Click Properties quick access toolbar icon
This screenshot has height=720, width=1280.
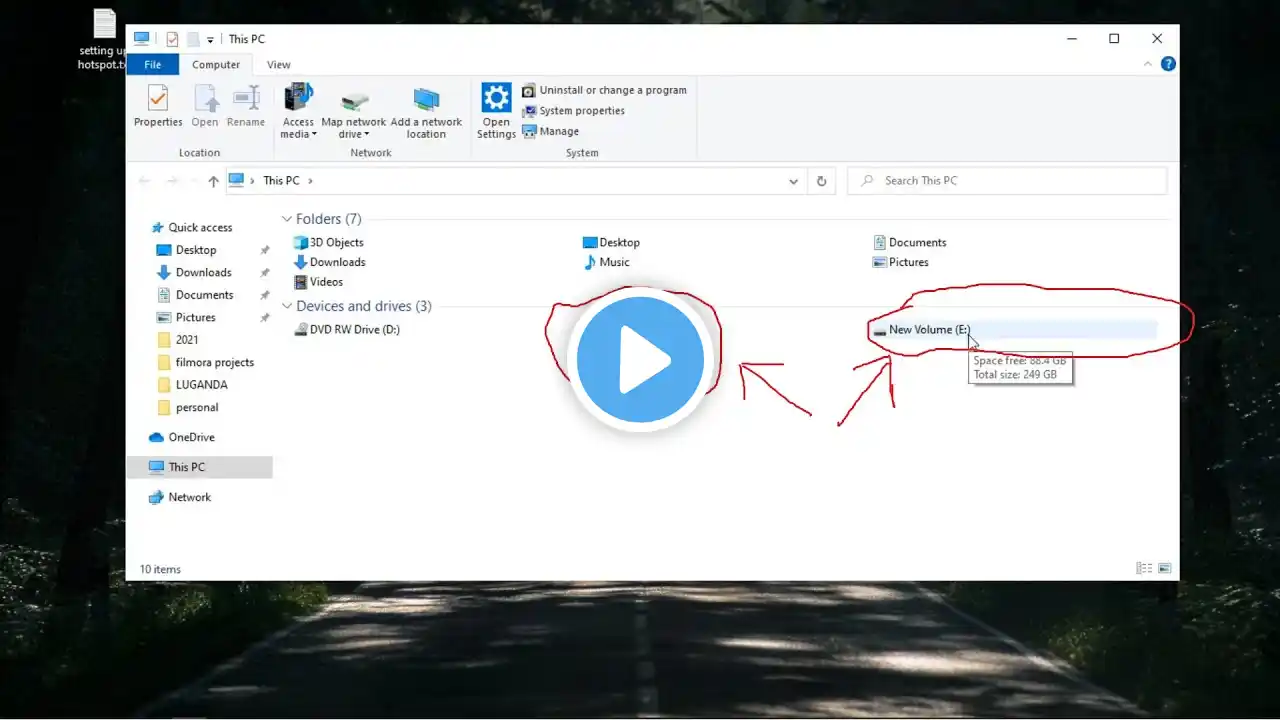[x=172, y=39]
